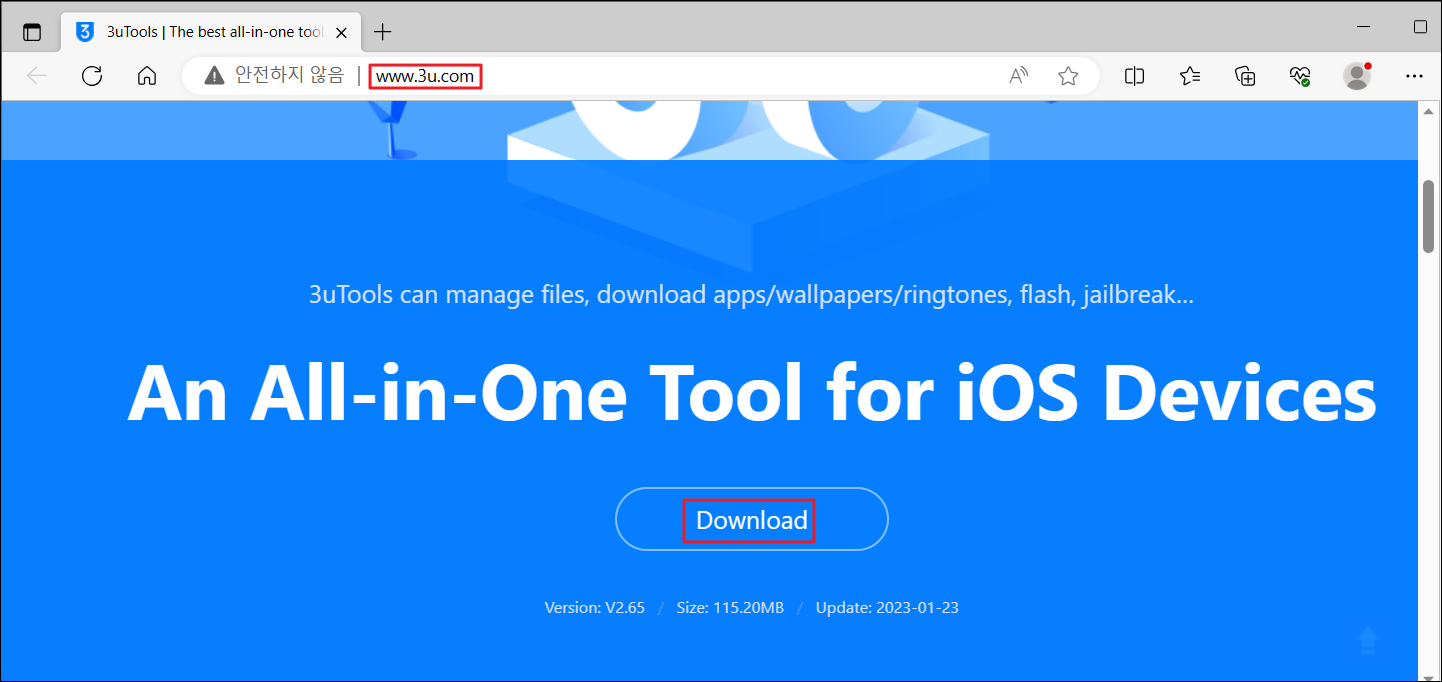Screen dimensions: 1442x682
Task: Click the www.3u.com address field
Action: coord(425,76)
